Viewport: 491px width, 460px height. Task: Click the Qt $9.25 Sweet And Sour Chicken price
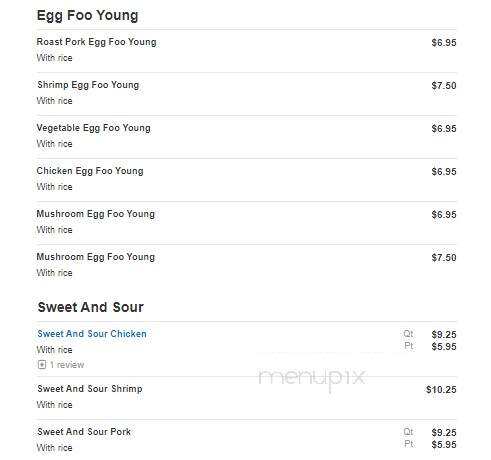tap(444, 334)
